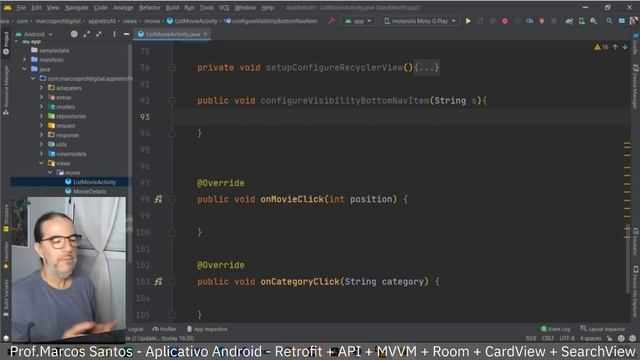Click the onCategoryClick method name
This screenshot has height=360, width=640.
[300, 282]
